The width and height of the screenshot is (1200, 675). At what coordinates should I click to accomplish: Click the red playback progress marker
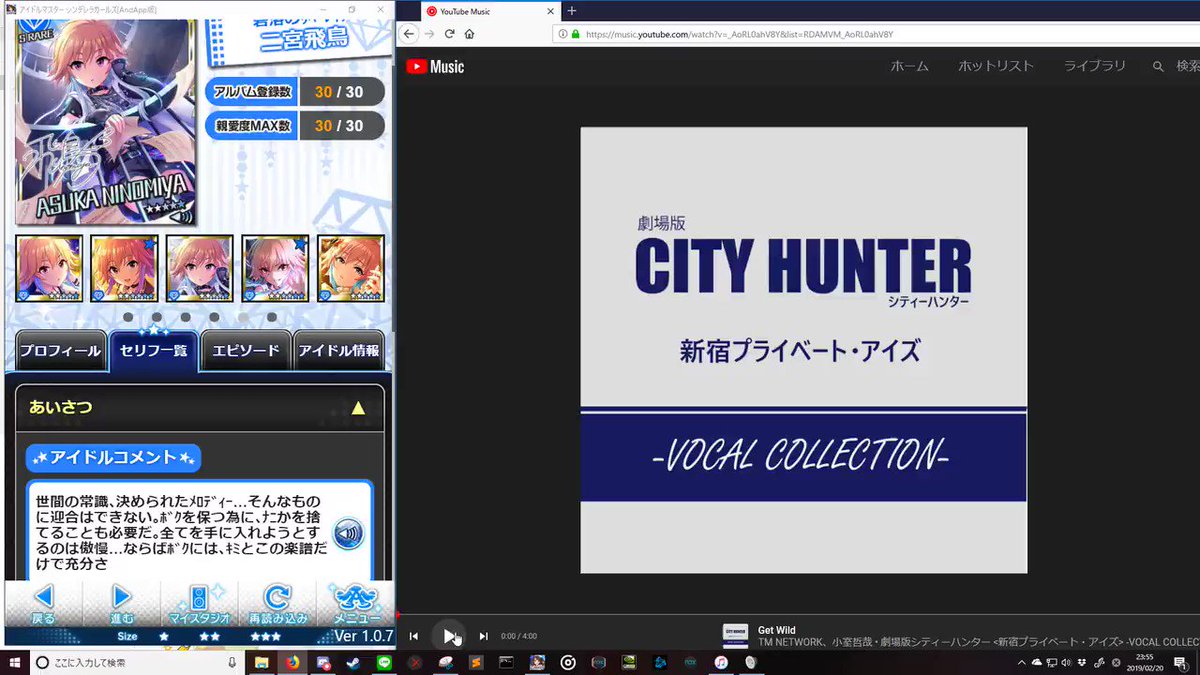pyautogui.click(x=398, y=614)
